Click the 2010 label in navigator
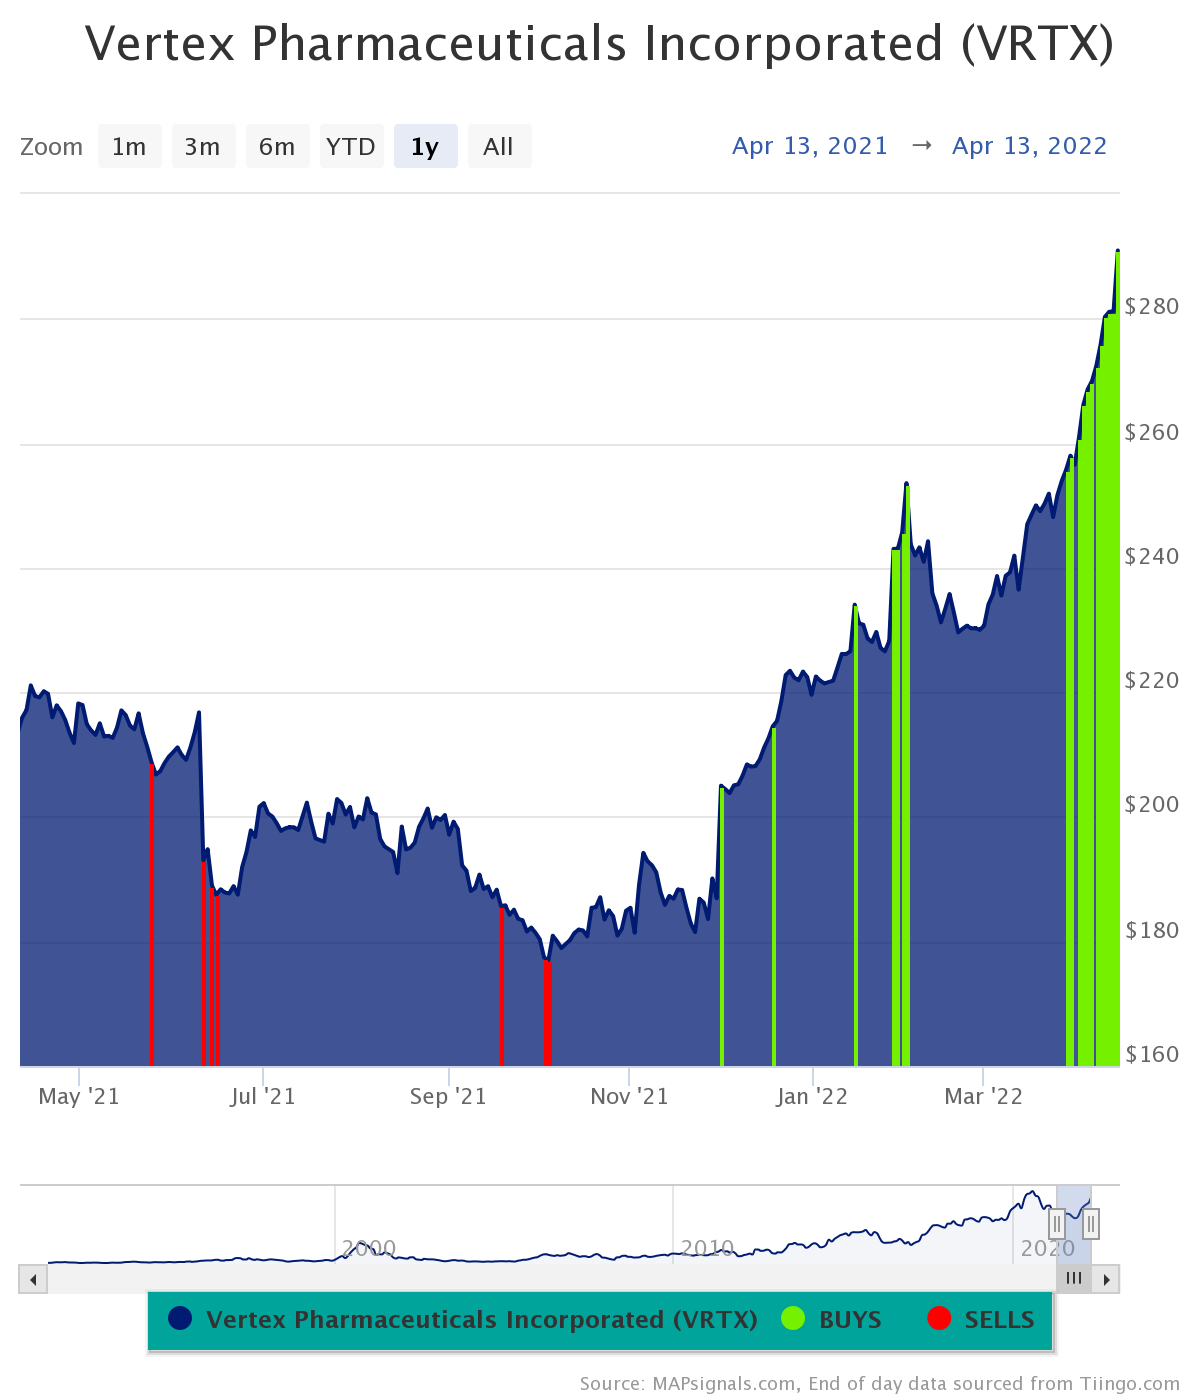The image size is (1200, 1400). (x=708, y=1248)
